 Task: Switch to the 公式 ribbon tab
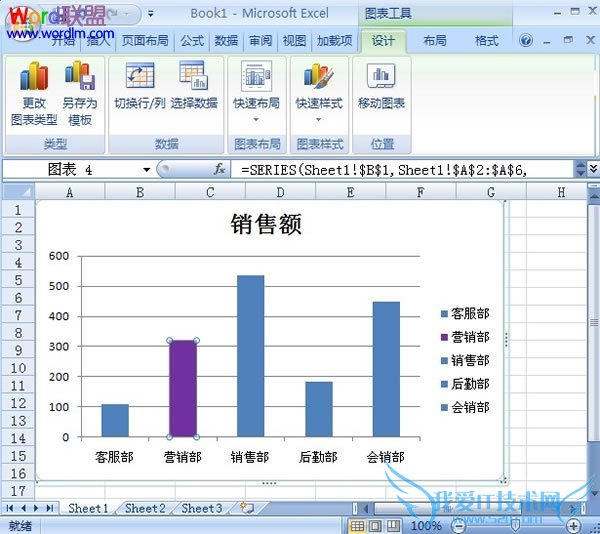[192, 41]
